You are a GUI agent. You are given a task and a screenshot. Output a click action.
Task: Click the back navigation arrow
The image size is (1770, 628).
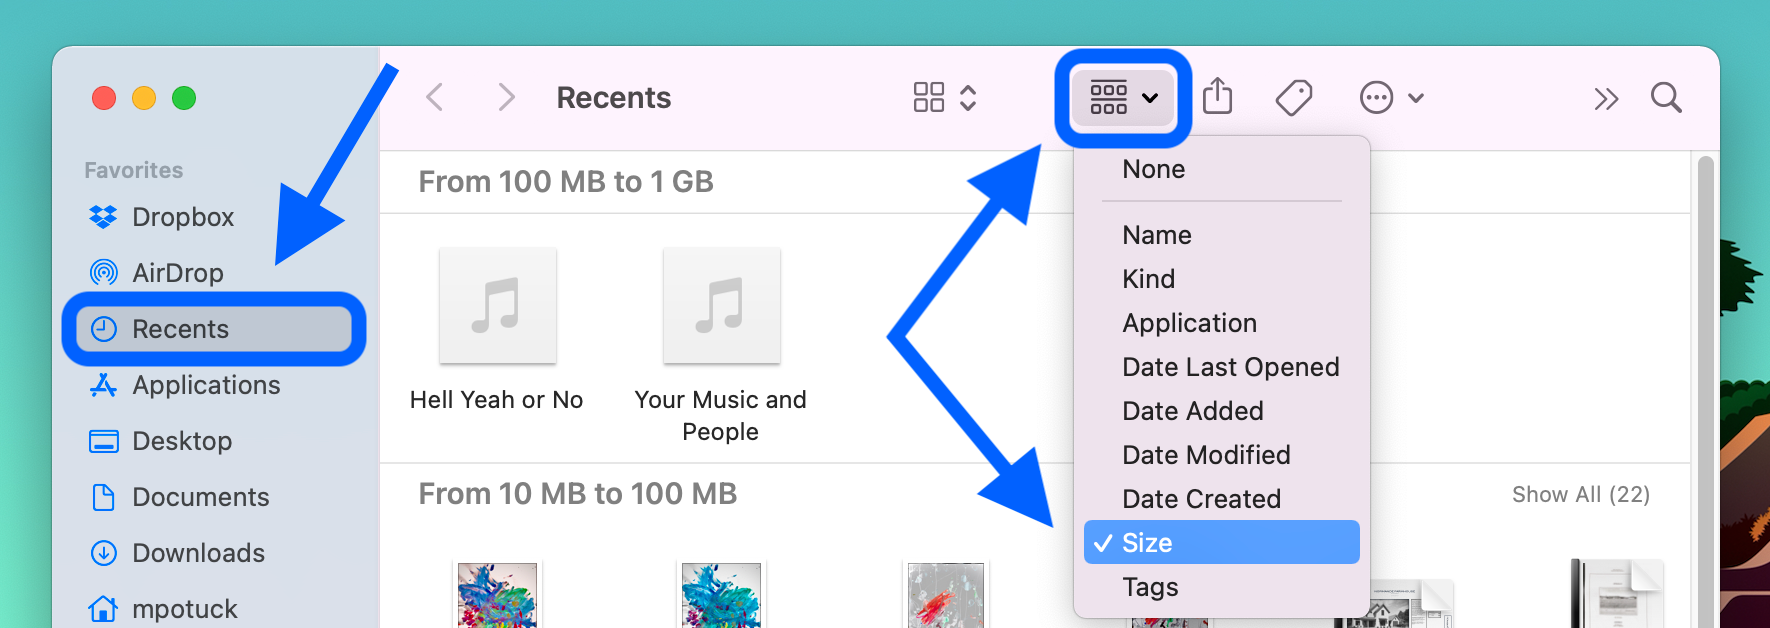tap(434, 97)
